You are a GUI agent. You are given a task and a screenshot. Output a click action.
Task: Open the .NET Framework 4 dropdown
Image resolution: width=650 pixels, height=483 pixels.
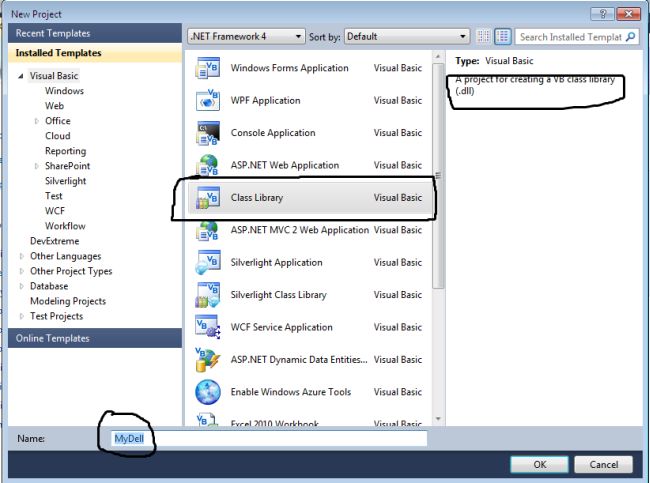pyautogui.click(x=246, y=36)
